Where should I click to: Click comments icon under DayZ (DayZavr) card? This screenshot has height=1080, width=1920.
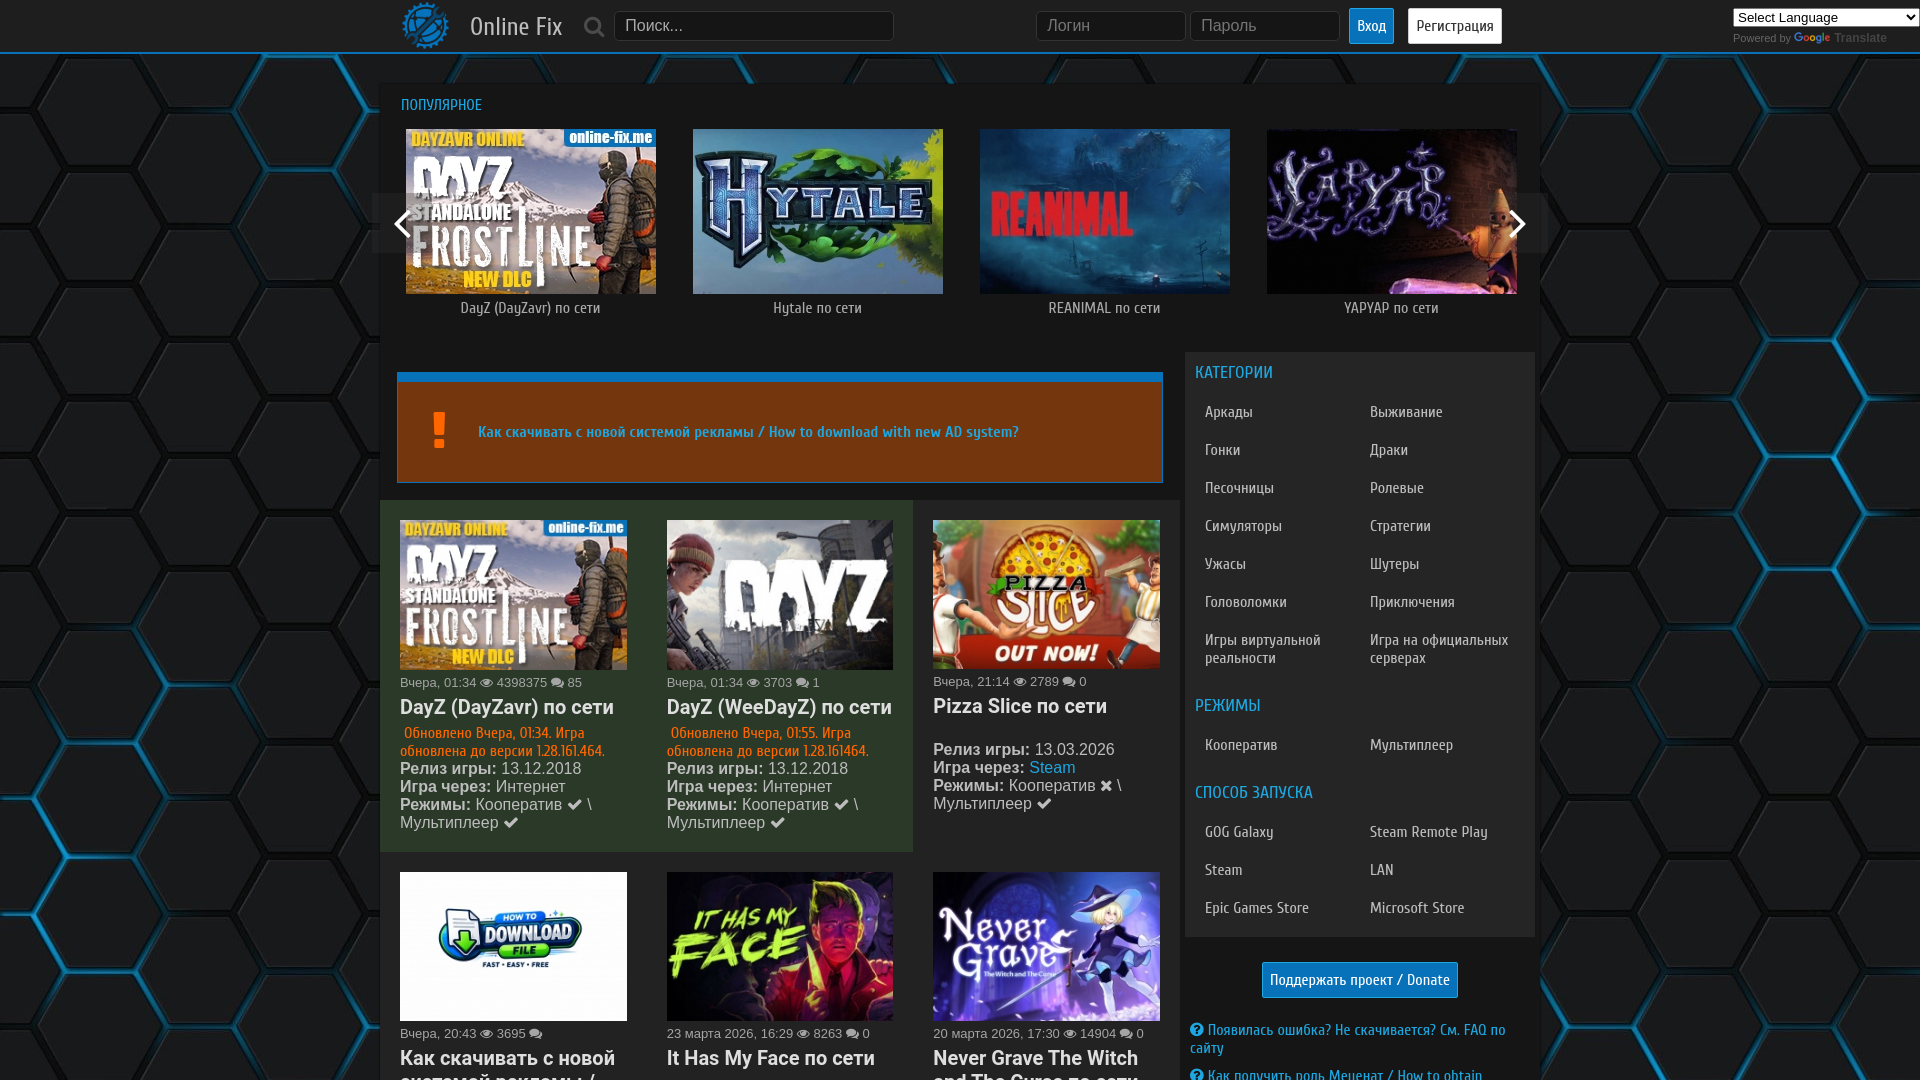557,683
